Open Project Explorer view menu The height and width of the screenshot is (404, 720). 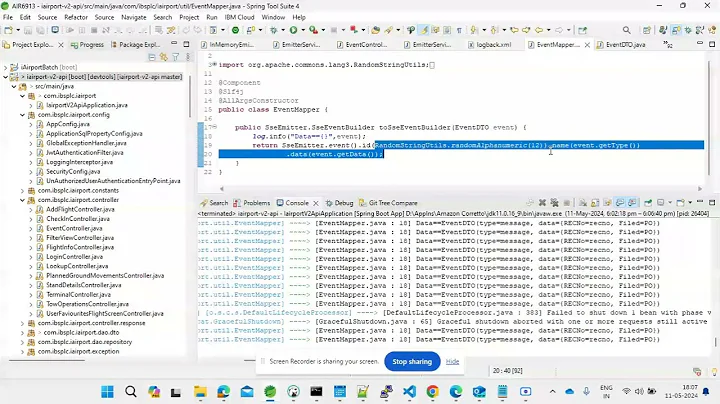click(x=187, y=57)
